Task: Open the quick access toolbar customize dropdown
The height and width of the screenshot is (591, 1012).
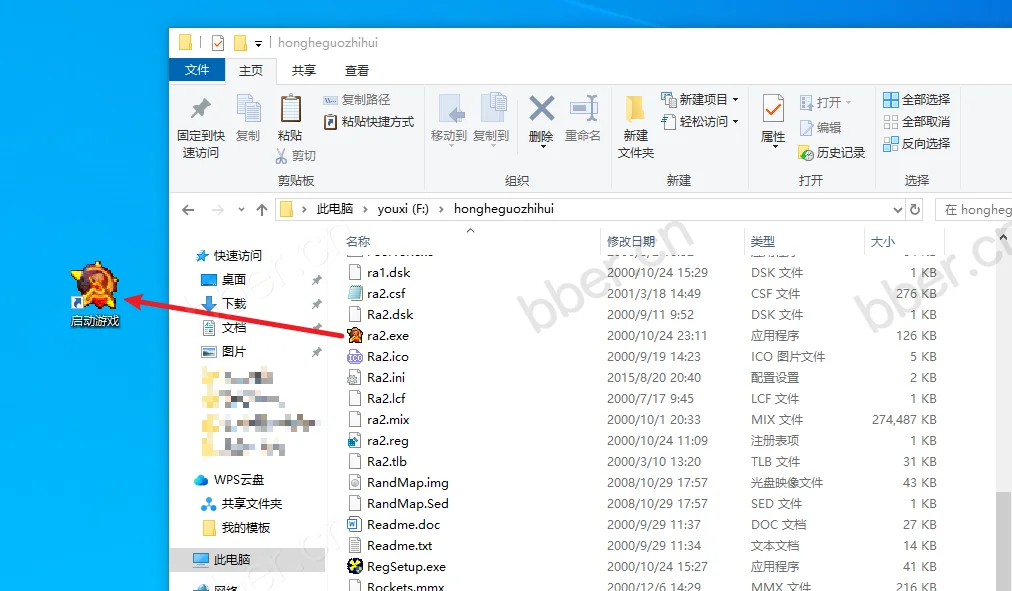Action: (x=258, y=44)
